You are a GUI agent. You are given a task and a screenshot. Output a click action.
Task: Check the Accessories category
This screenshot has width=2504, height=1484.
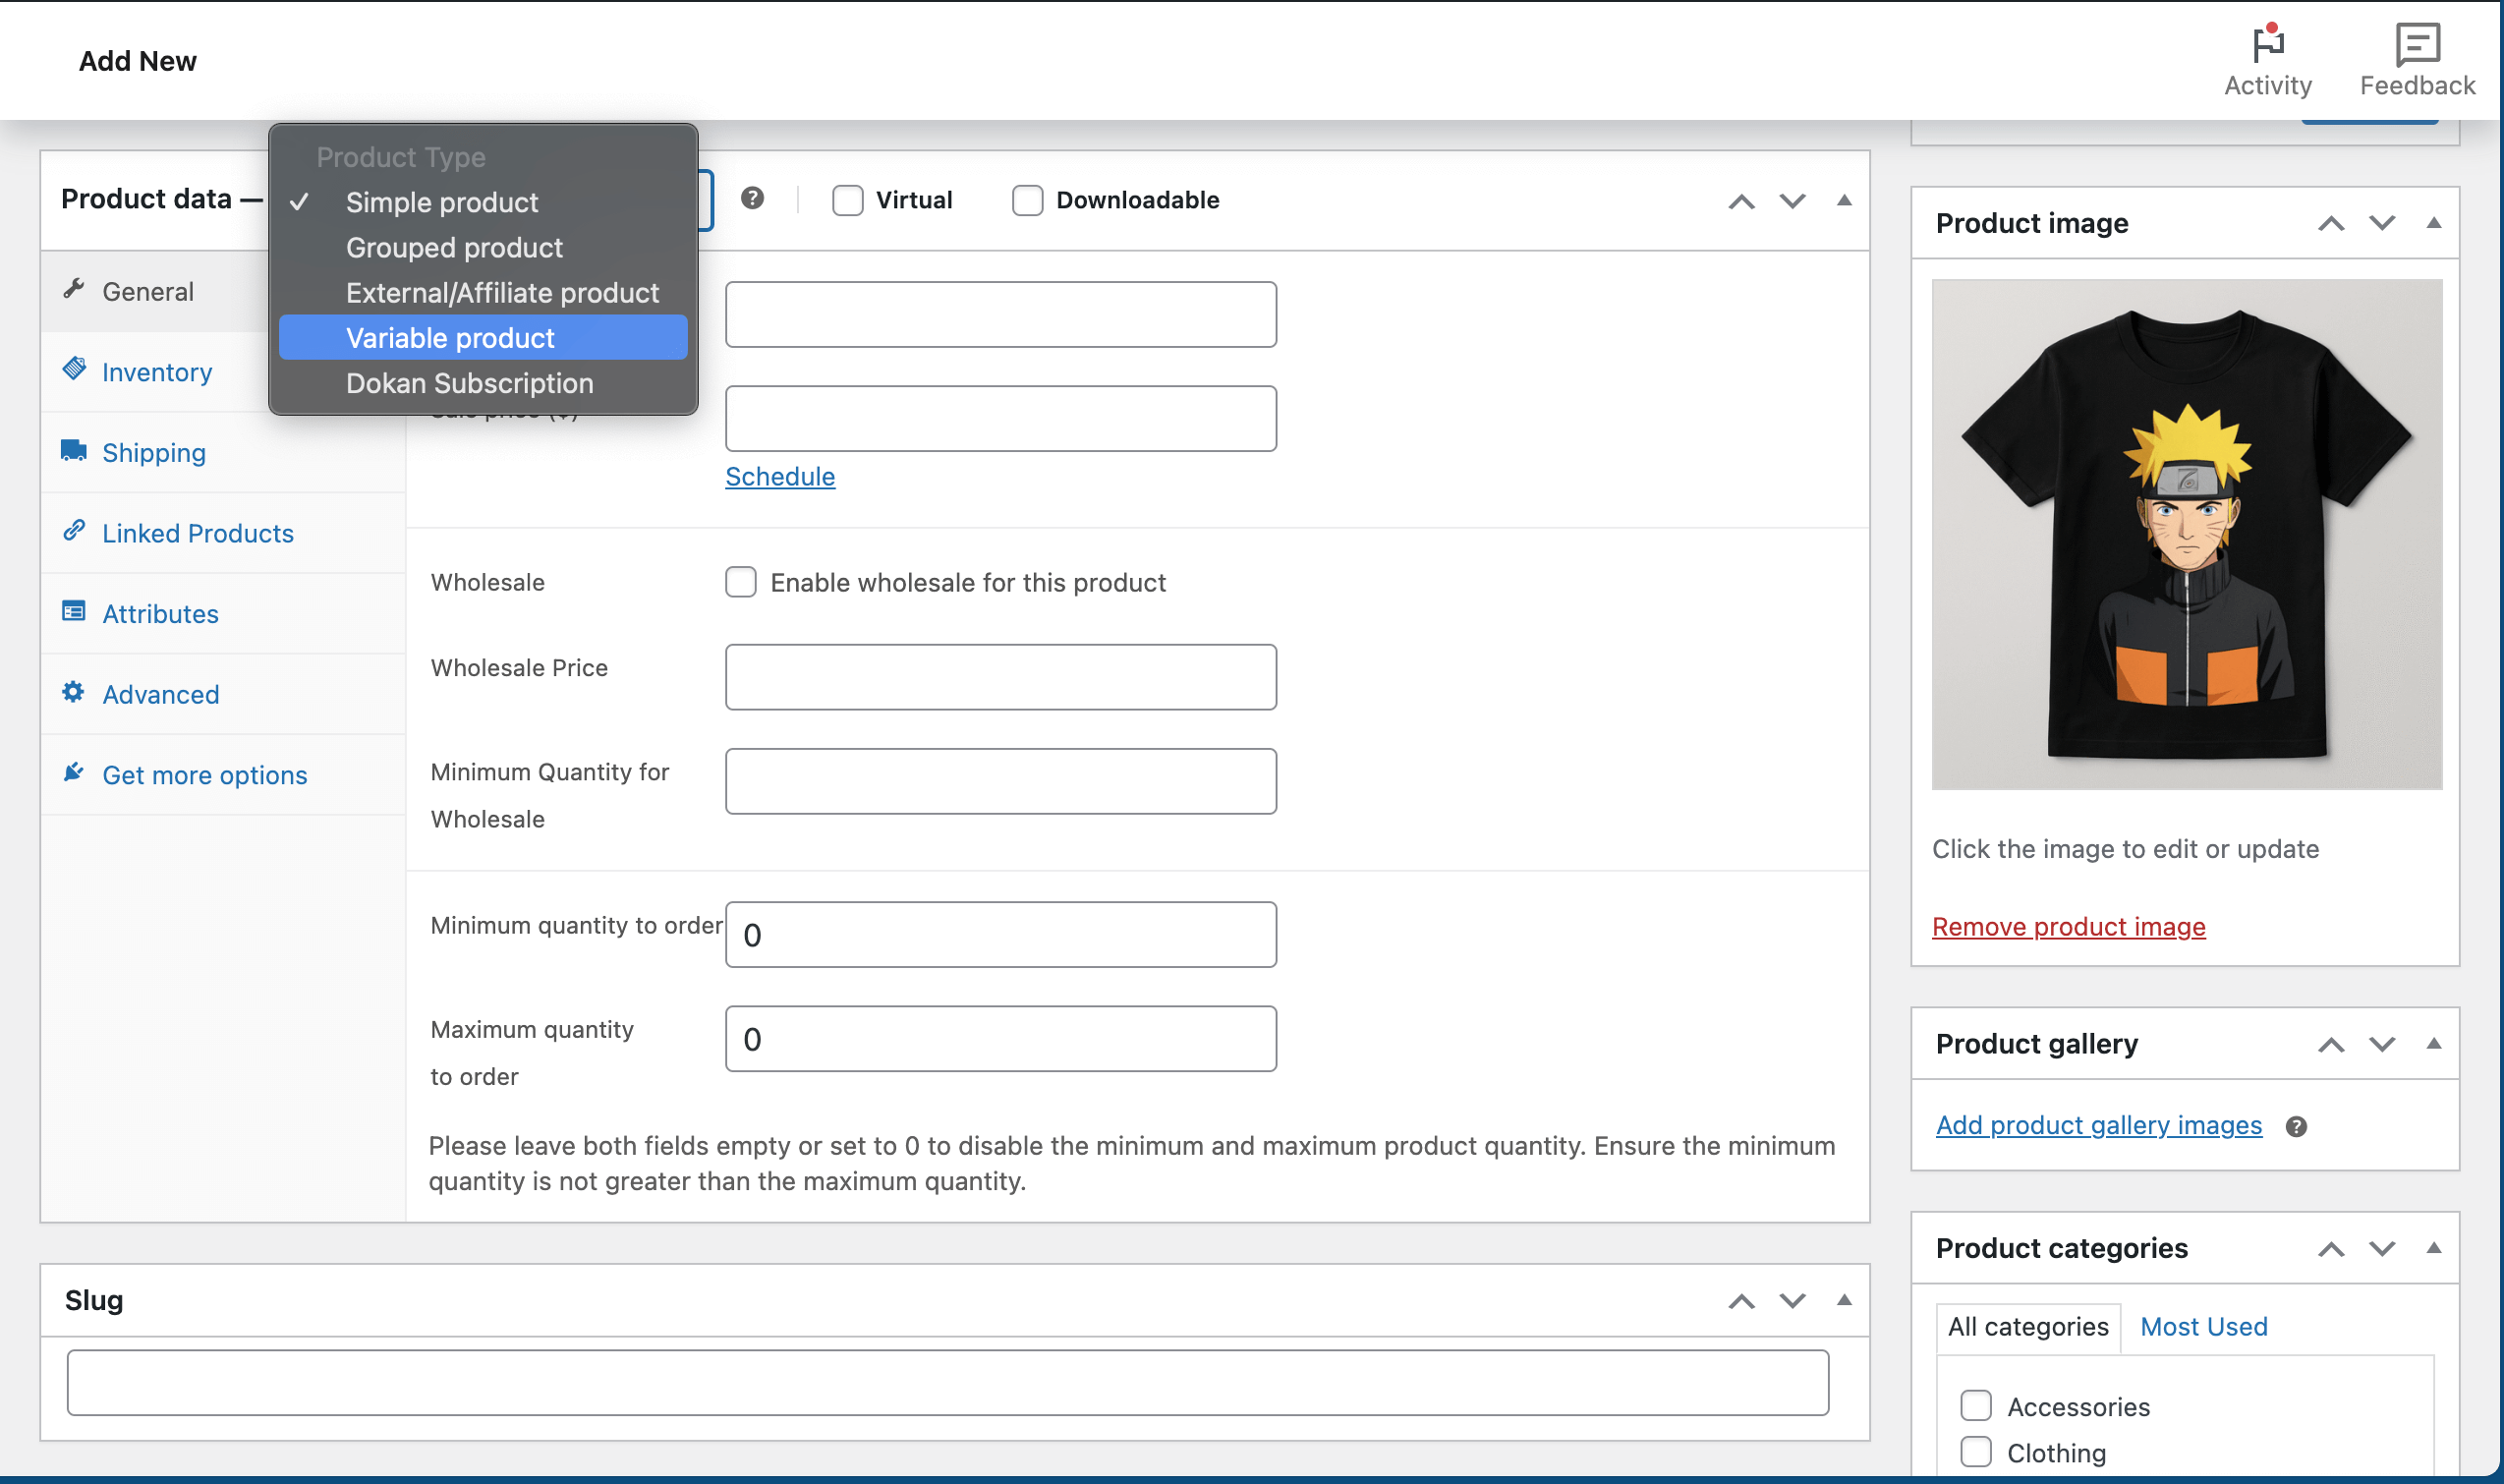[x=1975, y=1405]
